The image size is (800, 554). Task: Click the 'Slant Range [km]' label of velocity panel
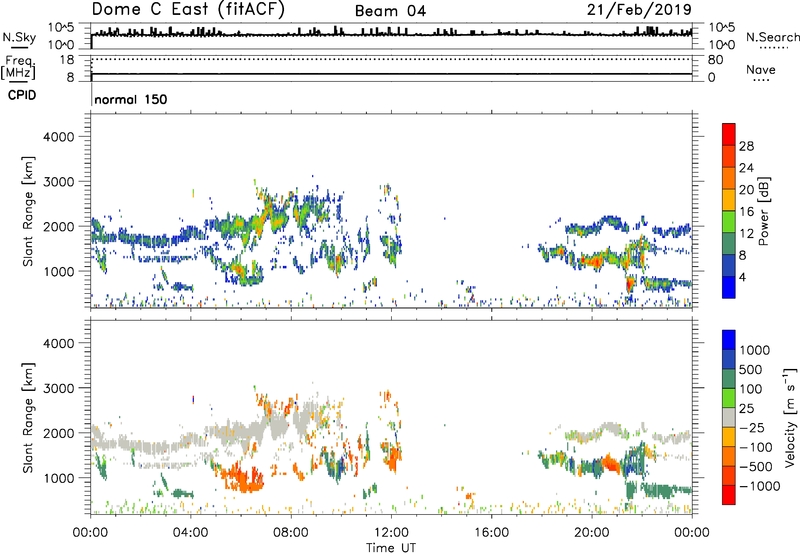click(x=28, y=417)
